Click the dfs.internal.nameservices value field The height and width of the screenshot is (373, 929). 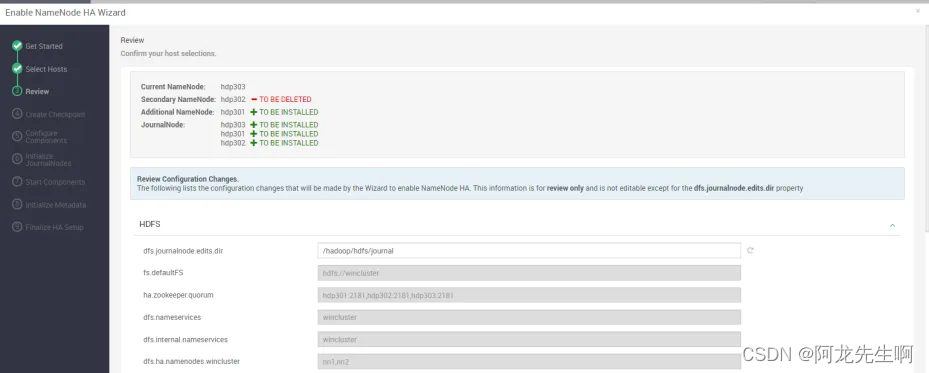(529, 339)
